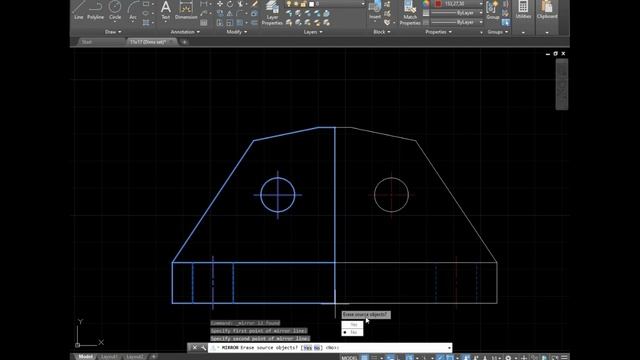Open command line history dropdown arrow
This screenshot has height=360, width=640.
click(x=449, y=348)
